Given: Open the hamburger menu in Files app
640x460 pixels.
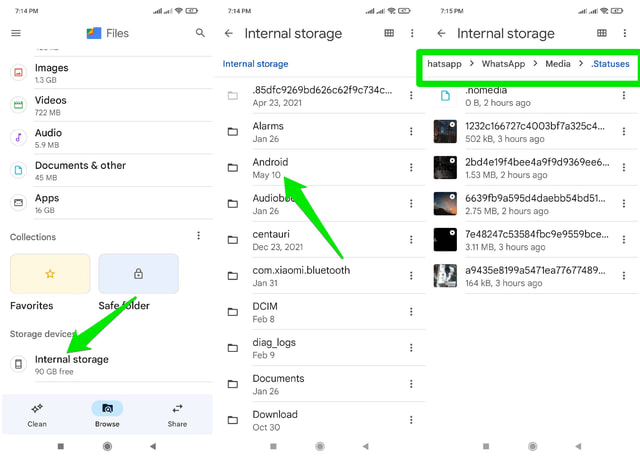Looking at the screenshot, I should 16,33.
